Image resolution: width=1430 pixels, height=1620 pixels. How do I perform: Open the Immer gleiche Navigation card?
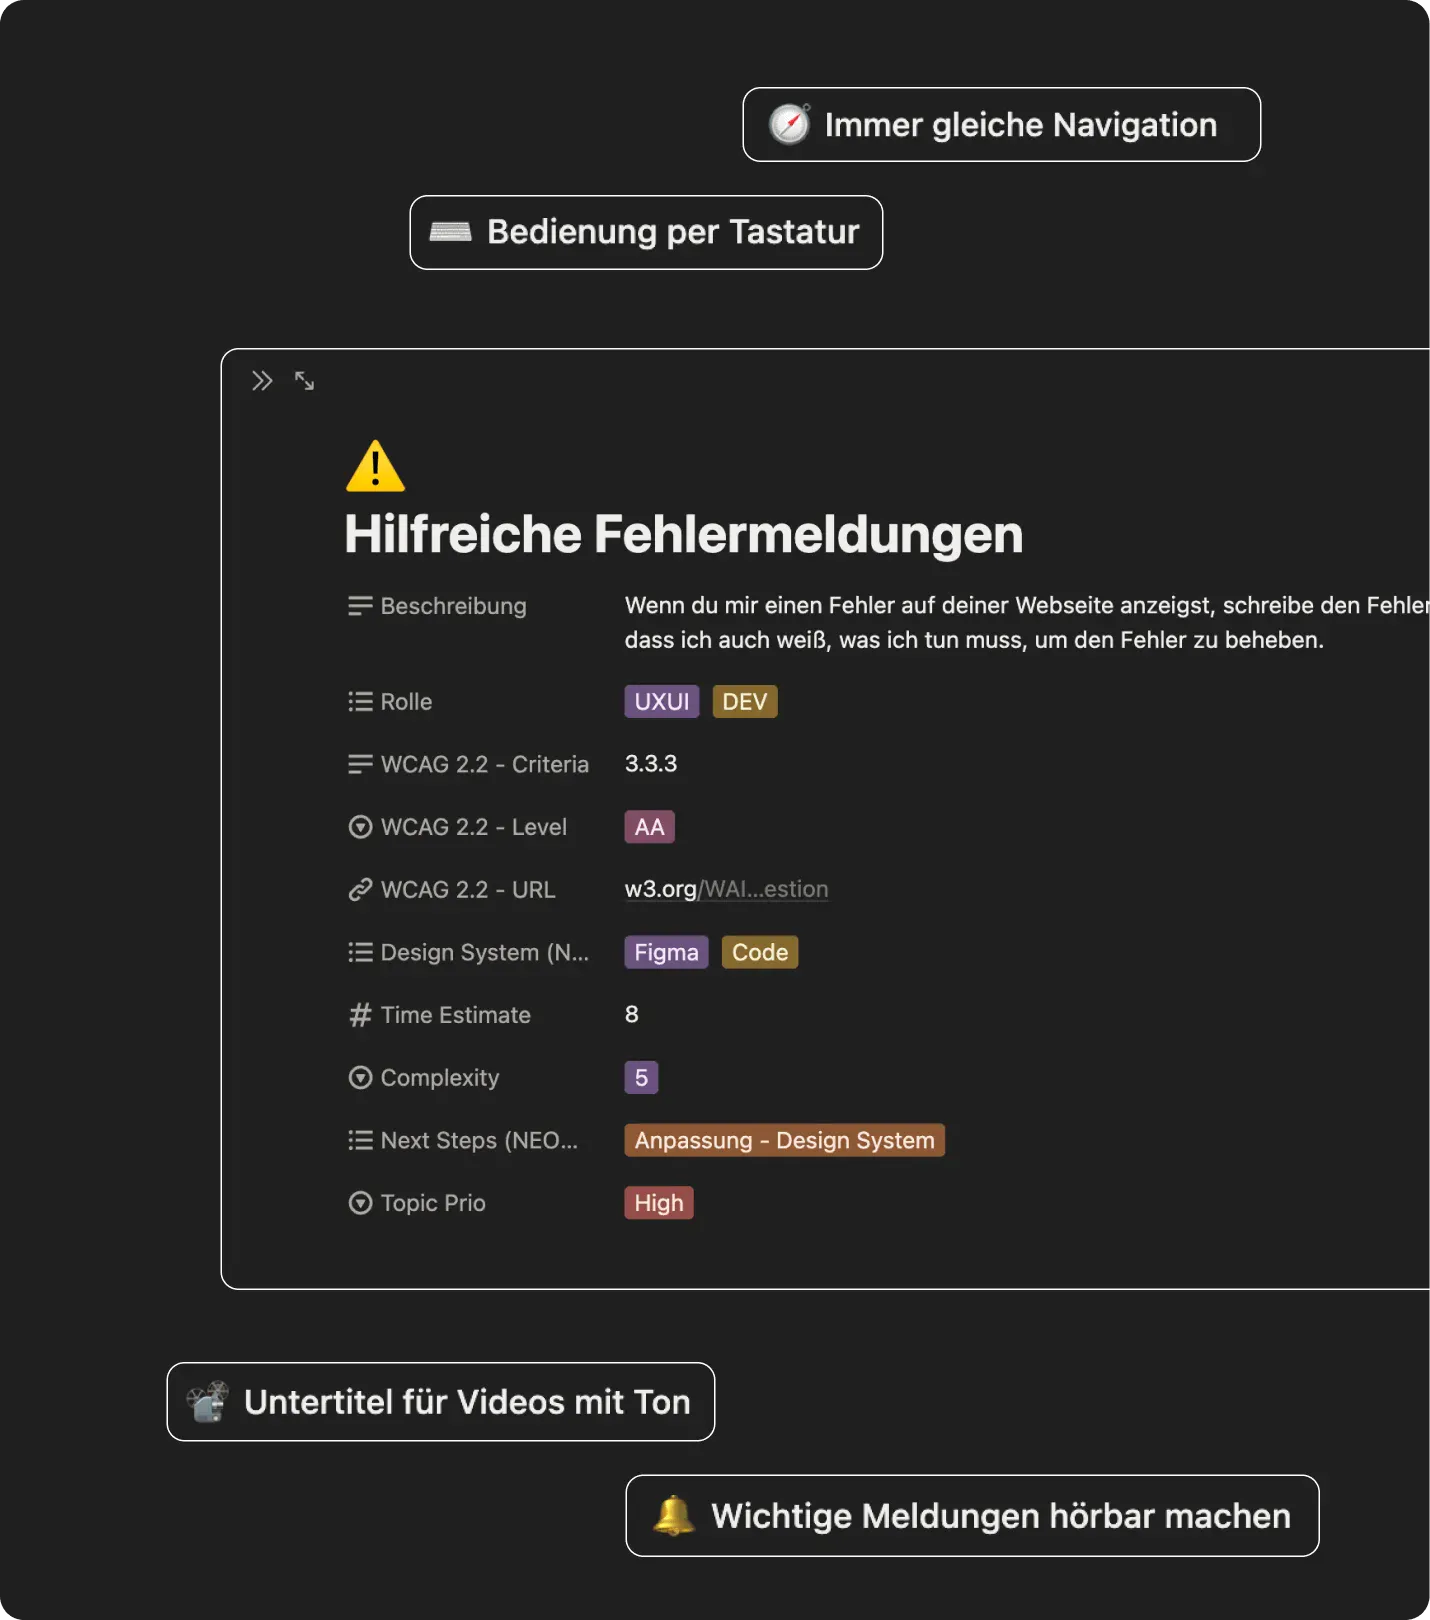[1001, 124]
